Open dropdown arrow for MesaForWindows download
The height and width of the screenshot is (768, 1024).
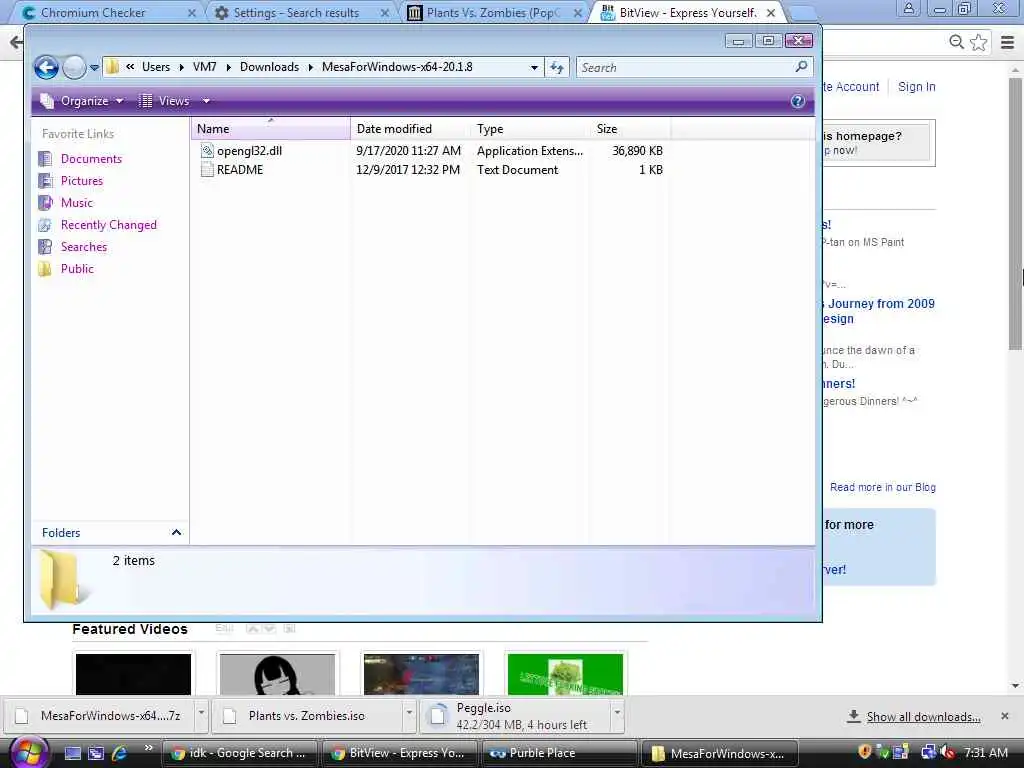click(x=202, y=712)
